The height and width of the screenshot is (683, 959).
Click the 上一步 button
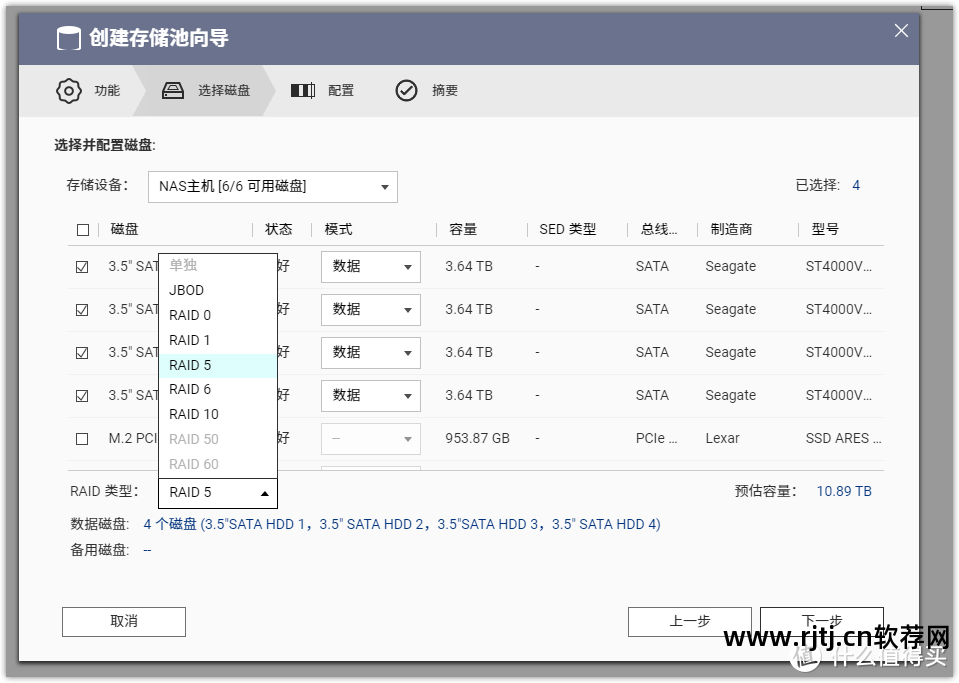coord(689,621)
